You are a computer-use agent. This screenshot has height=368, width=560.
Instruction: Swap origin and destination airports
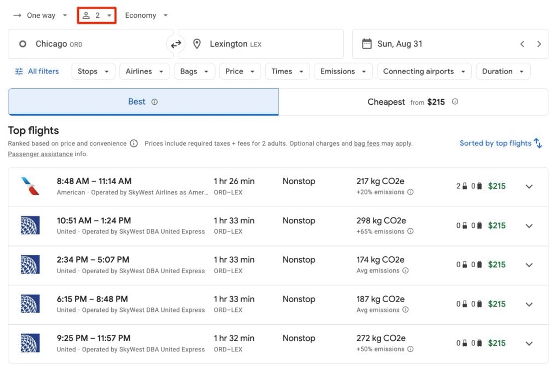pyautogui.click(x=176, y=44)
